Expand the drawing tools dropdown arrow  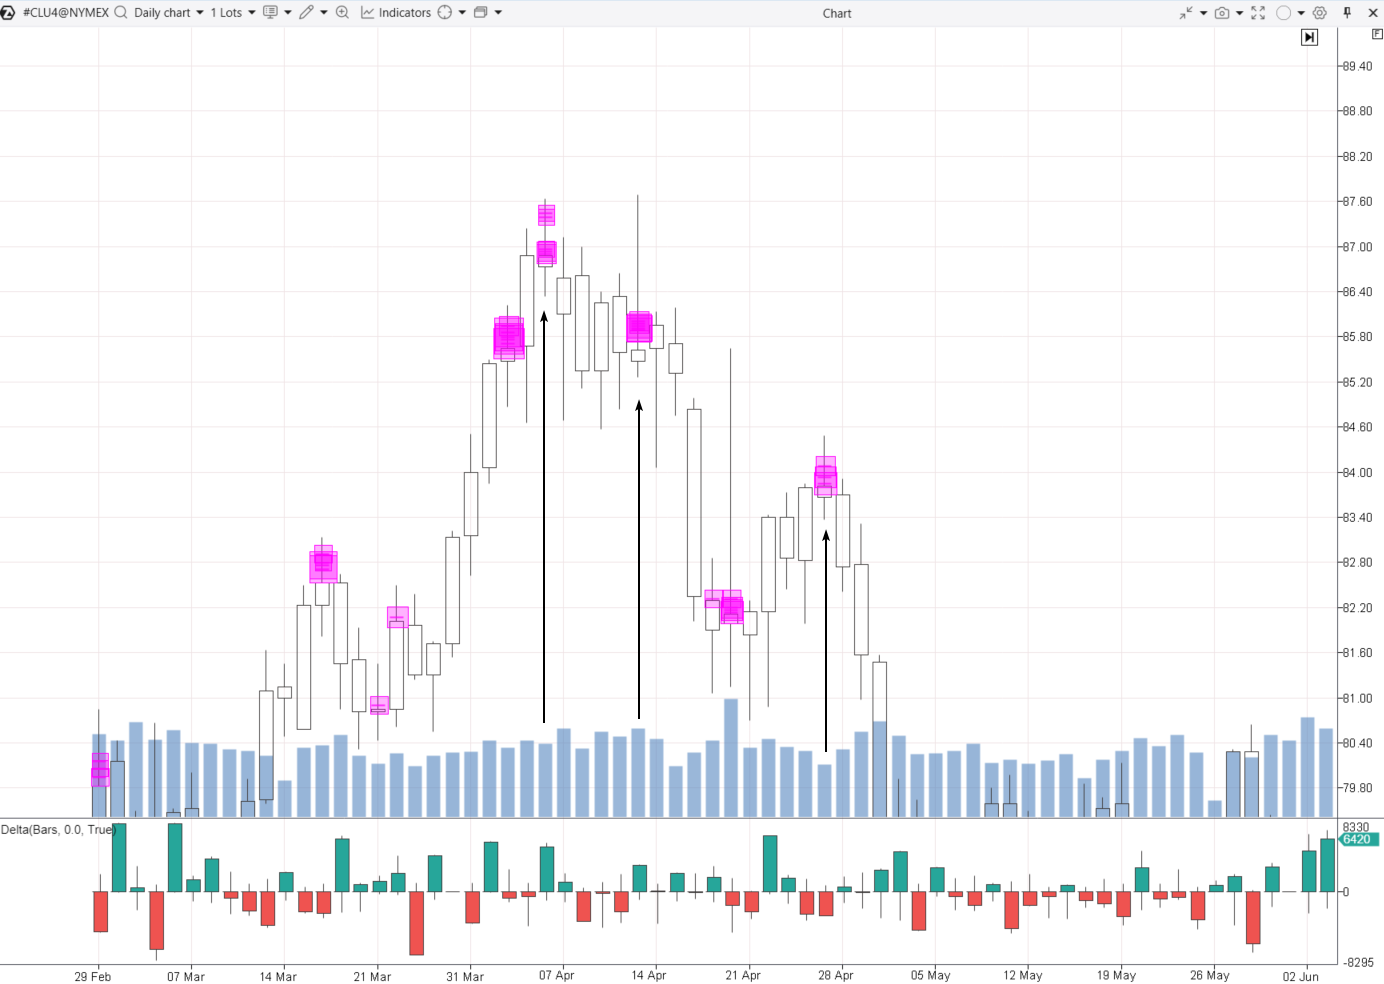[x=324, y=13]
